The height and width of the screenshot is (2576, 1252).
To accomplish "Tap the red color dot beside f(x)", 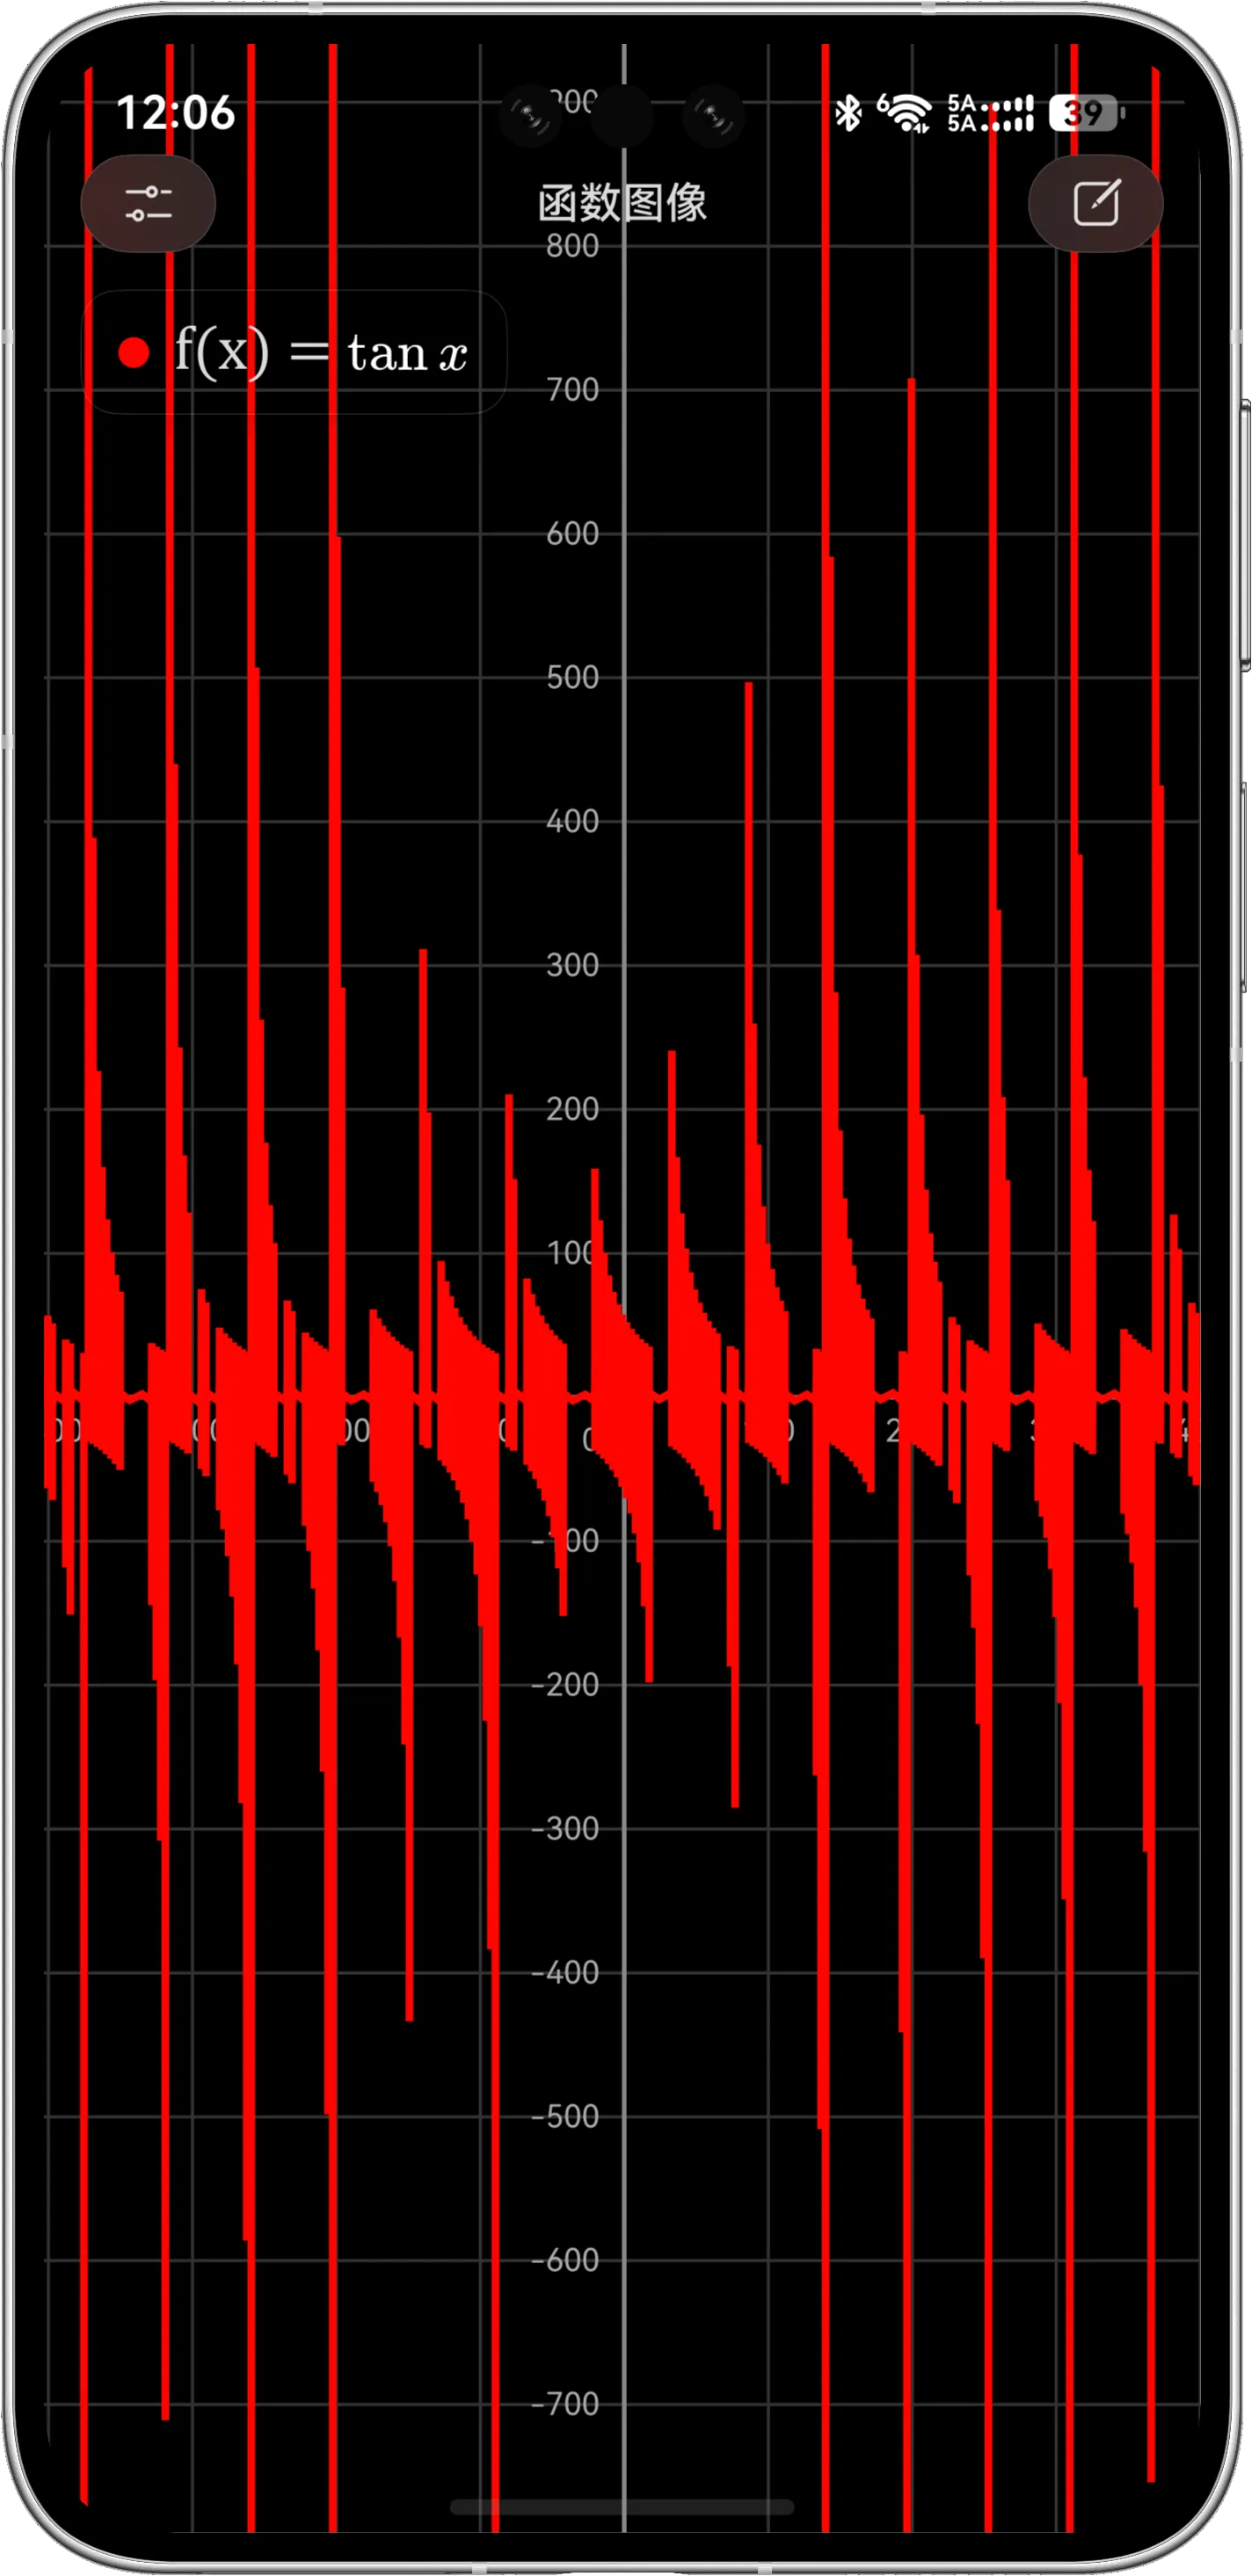I will click(x=134, y=352).
